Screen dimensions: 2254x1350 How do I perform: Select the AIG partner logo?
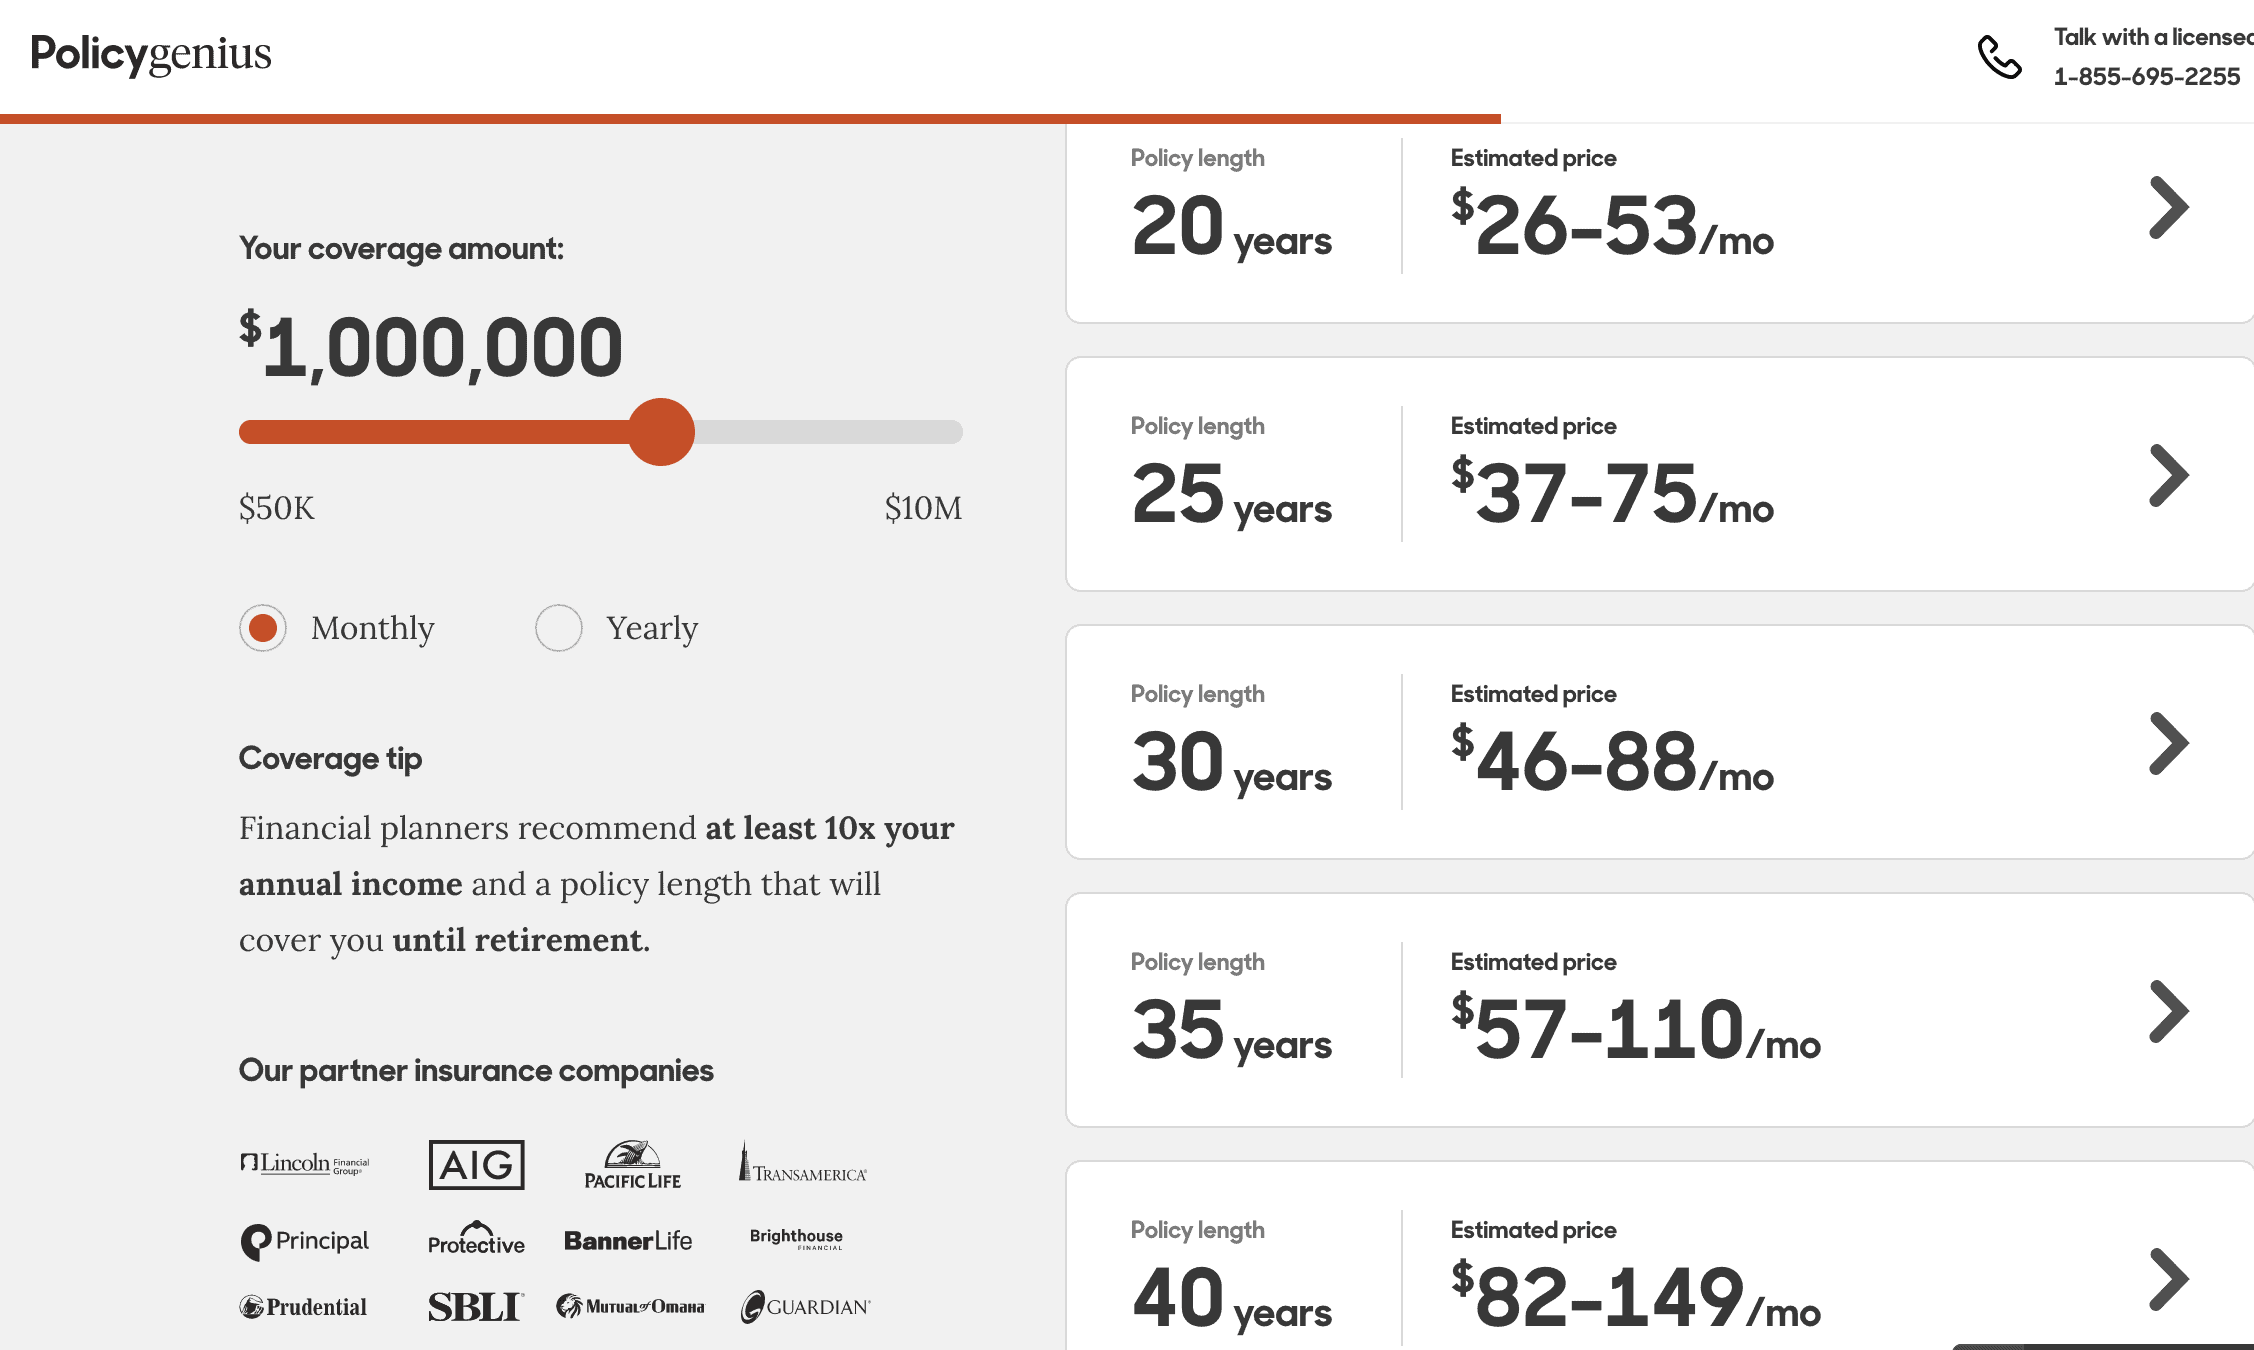[x=476, y=1165]
